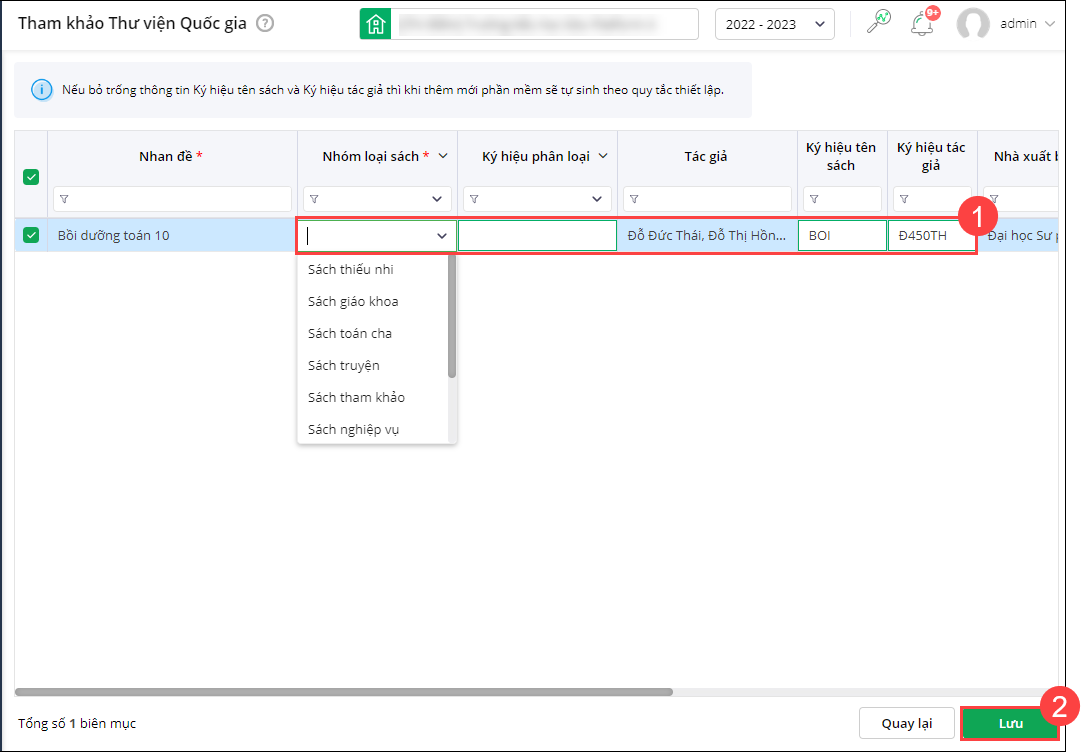The image size is (1081, 752).
Task: Click the Lưu save button
Action: [x=1009, y=723]
